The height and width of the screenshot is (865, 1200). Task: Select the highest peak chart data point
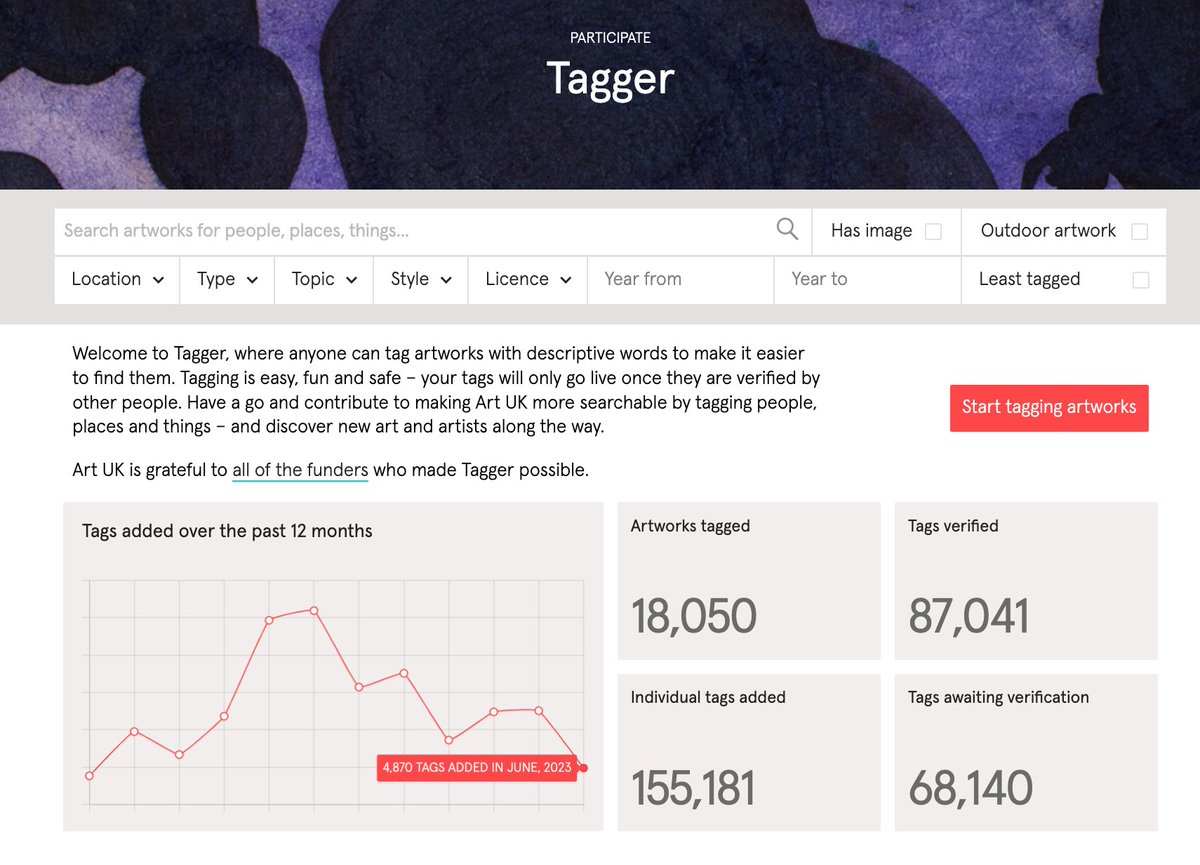pos(314,610)
